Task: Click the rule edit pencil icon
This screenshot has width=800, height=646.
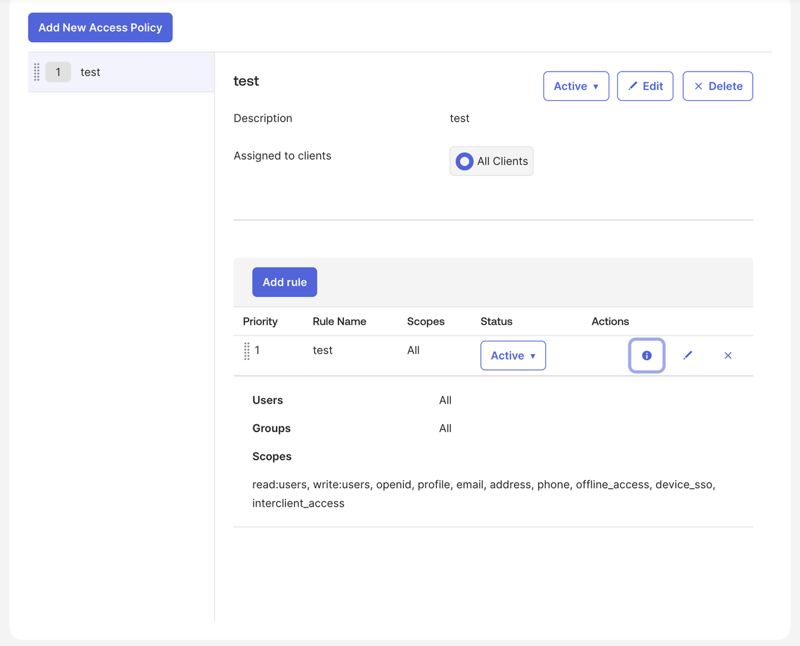Action: [687, 356]
